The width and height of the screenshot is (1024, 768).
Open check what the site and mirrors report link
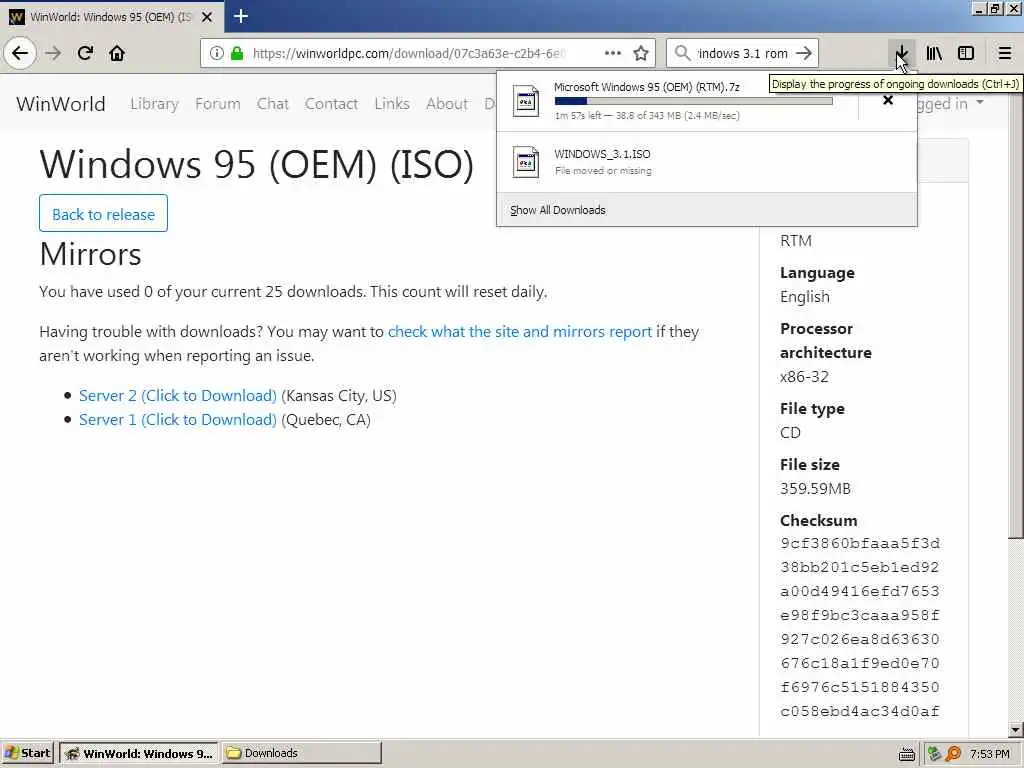click(520, 332)
